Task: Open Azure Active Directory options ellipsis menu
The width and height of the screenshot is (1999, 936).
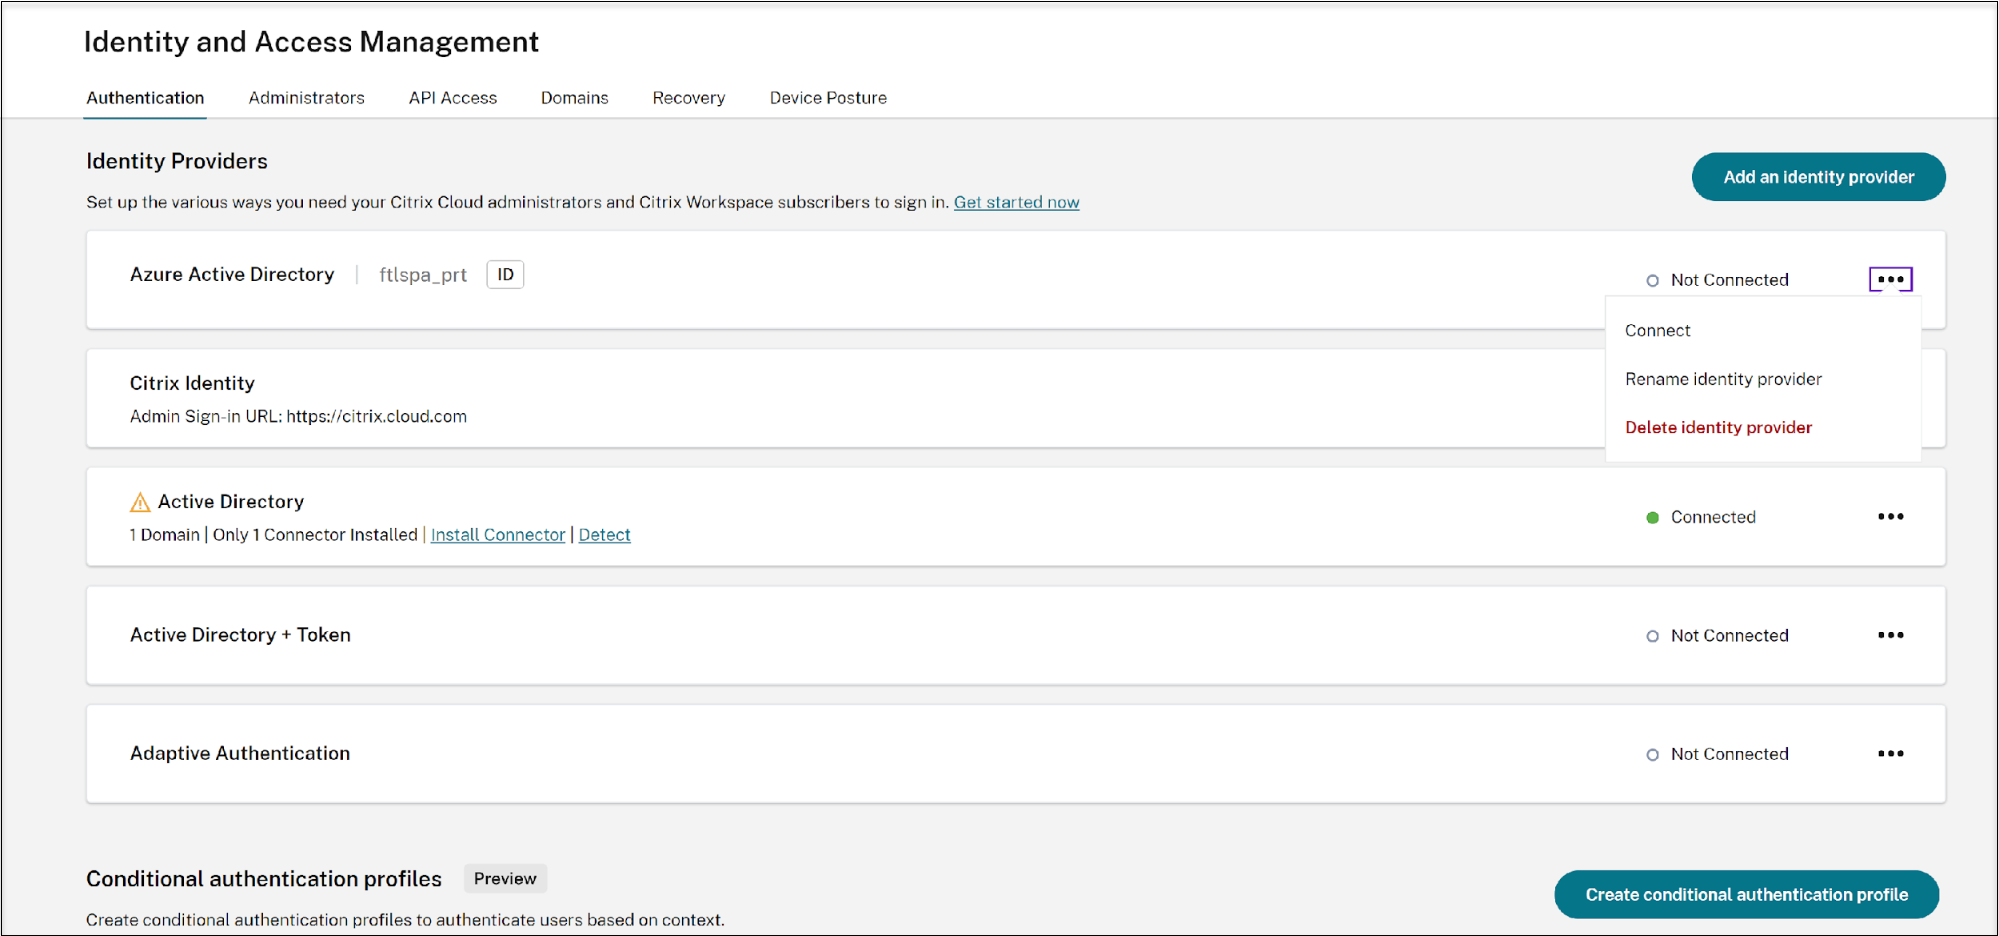Action: [1890, 280]
